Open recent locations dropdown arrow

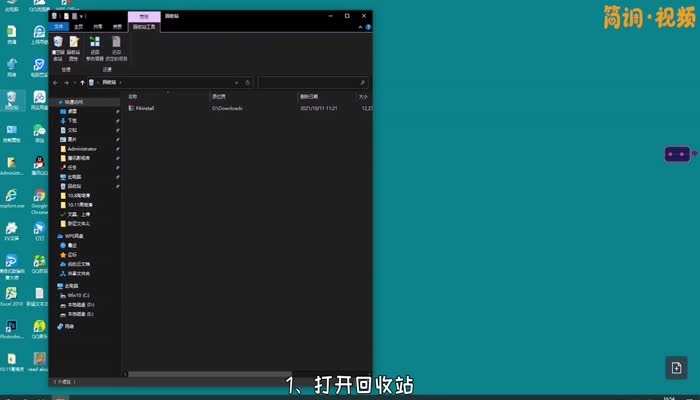click(74, 82)
